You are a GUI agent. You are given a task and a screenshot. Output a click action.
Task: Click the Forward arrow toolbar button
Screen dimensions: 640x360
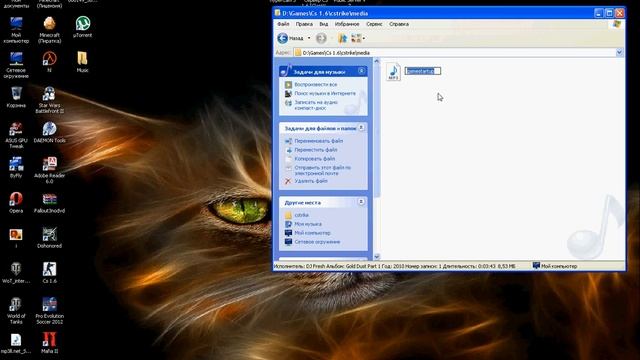tap(321, 38)
